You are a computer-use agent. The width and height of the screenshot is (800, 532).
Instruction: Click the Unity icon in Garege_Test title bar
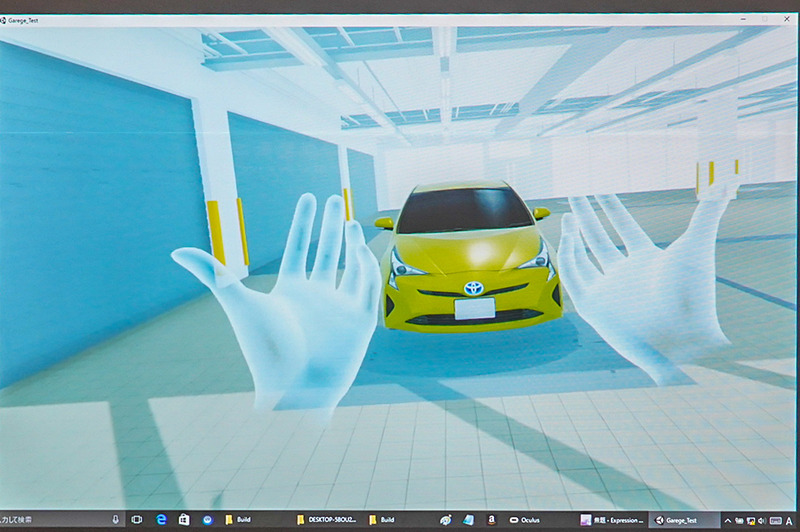coord(3,20)
